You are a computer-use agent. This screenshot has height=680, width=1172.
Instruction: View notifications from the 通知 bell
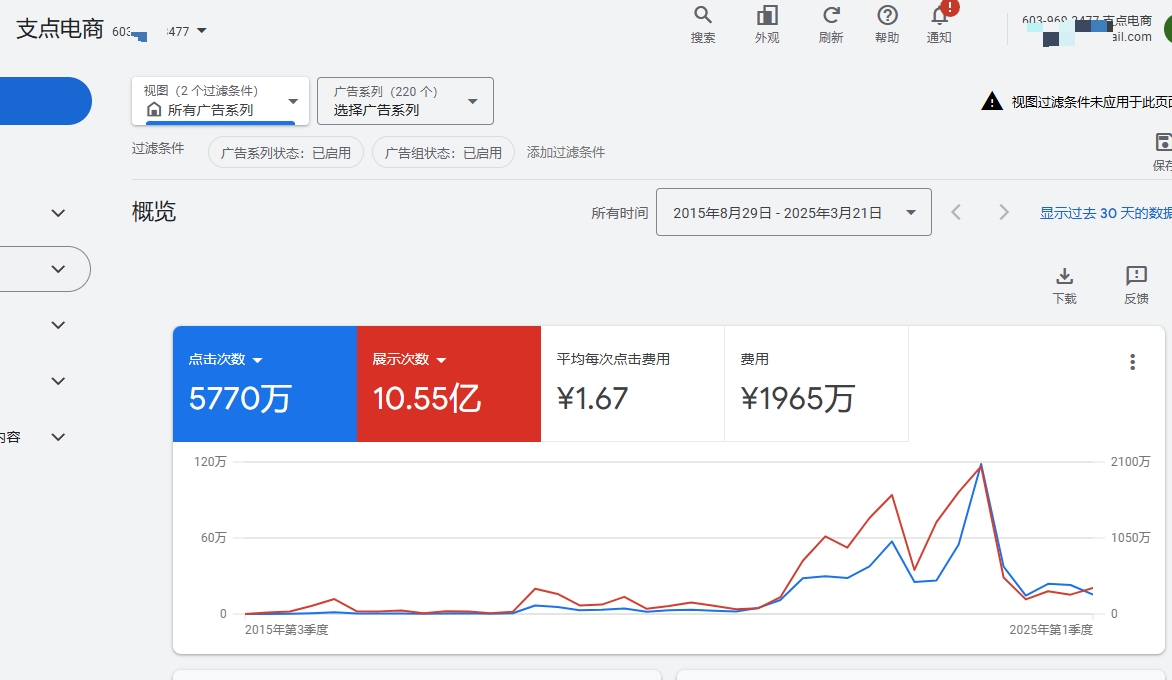[939, 22]
